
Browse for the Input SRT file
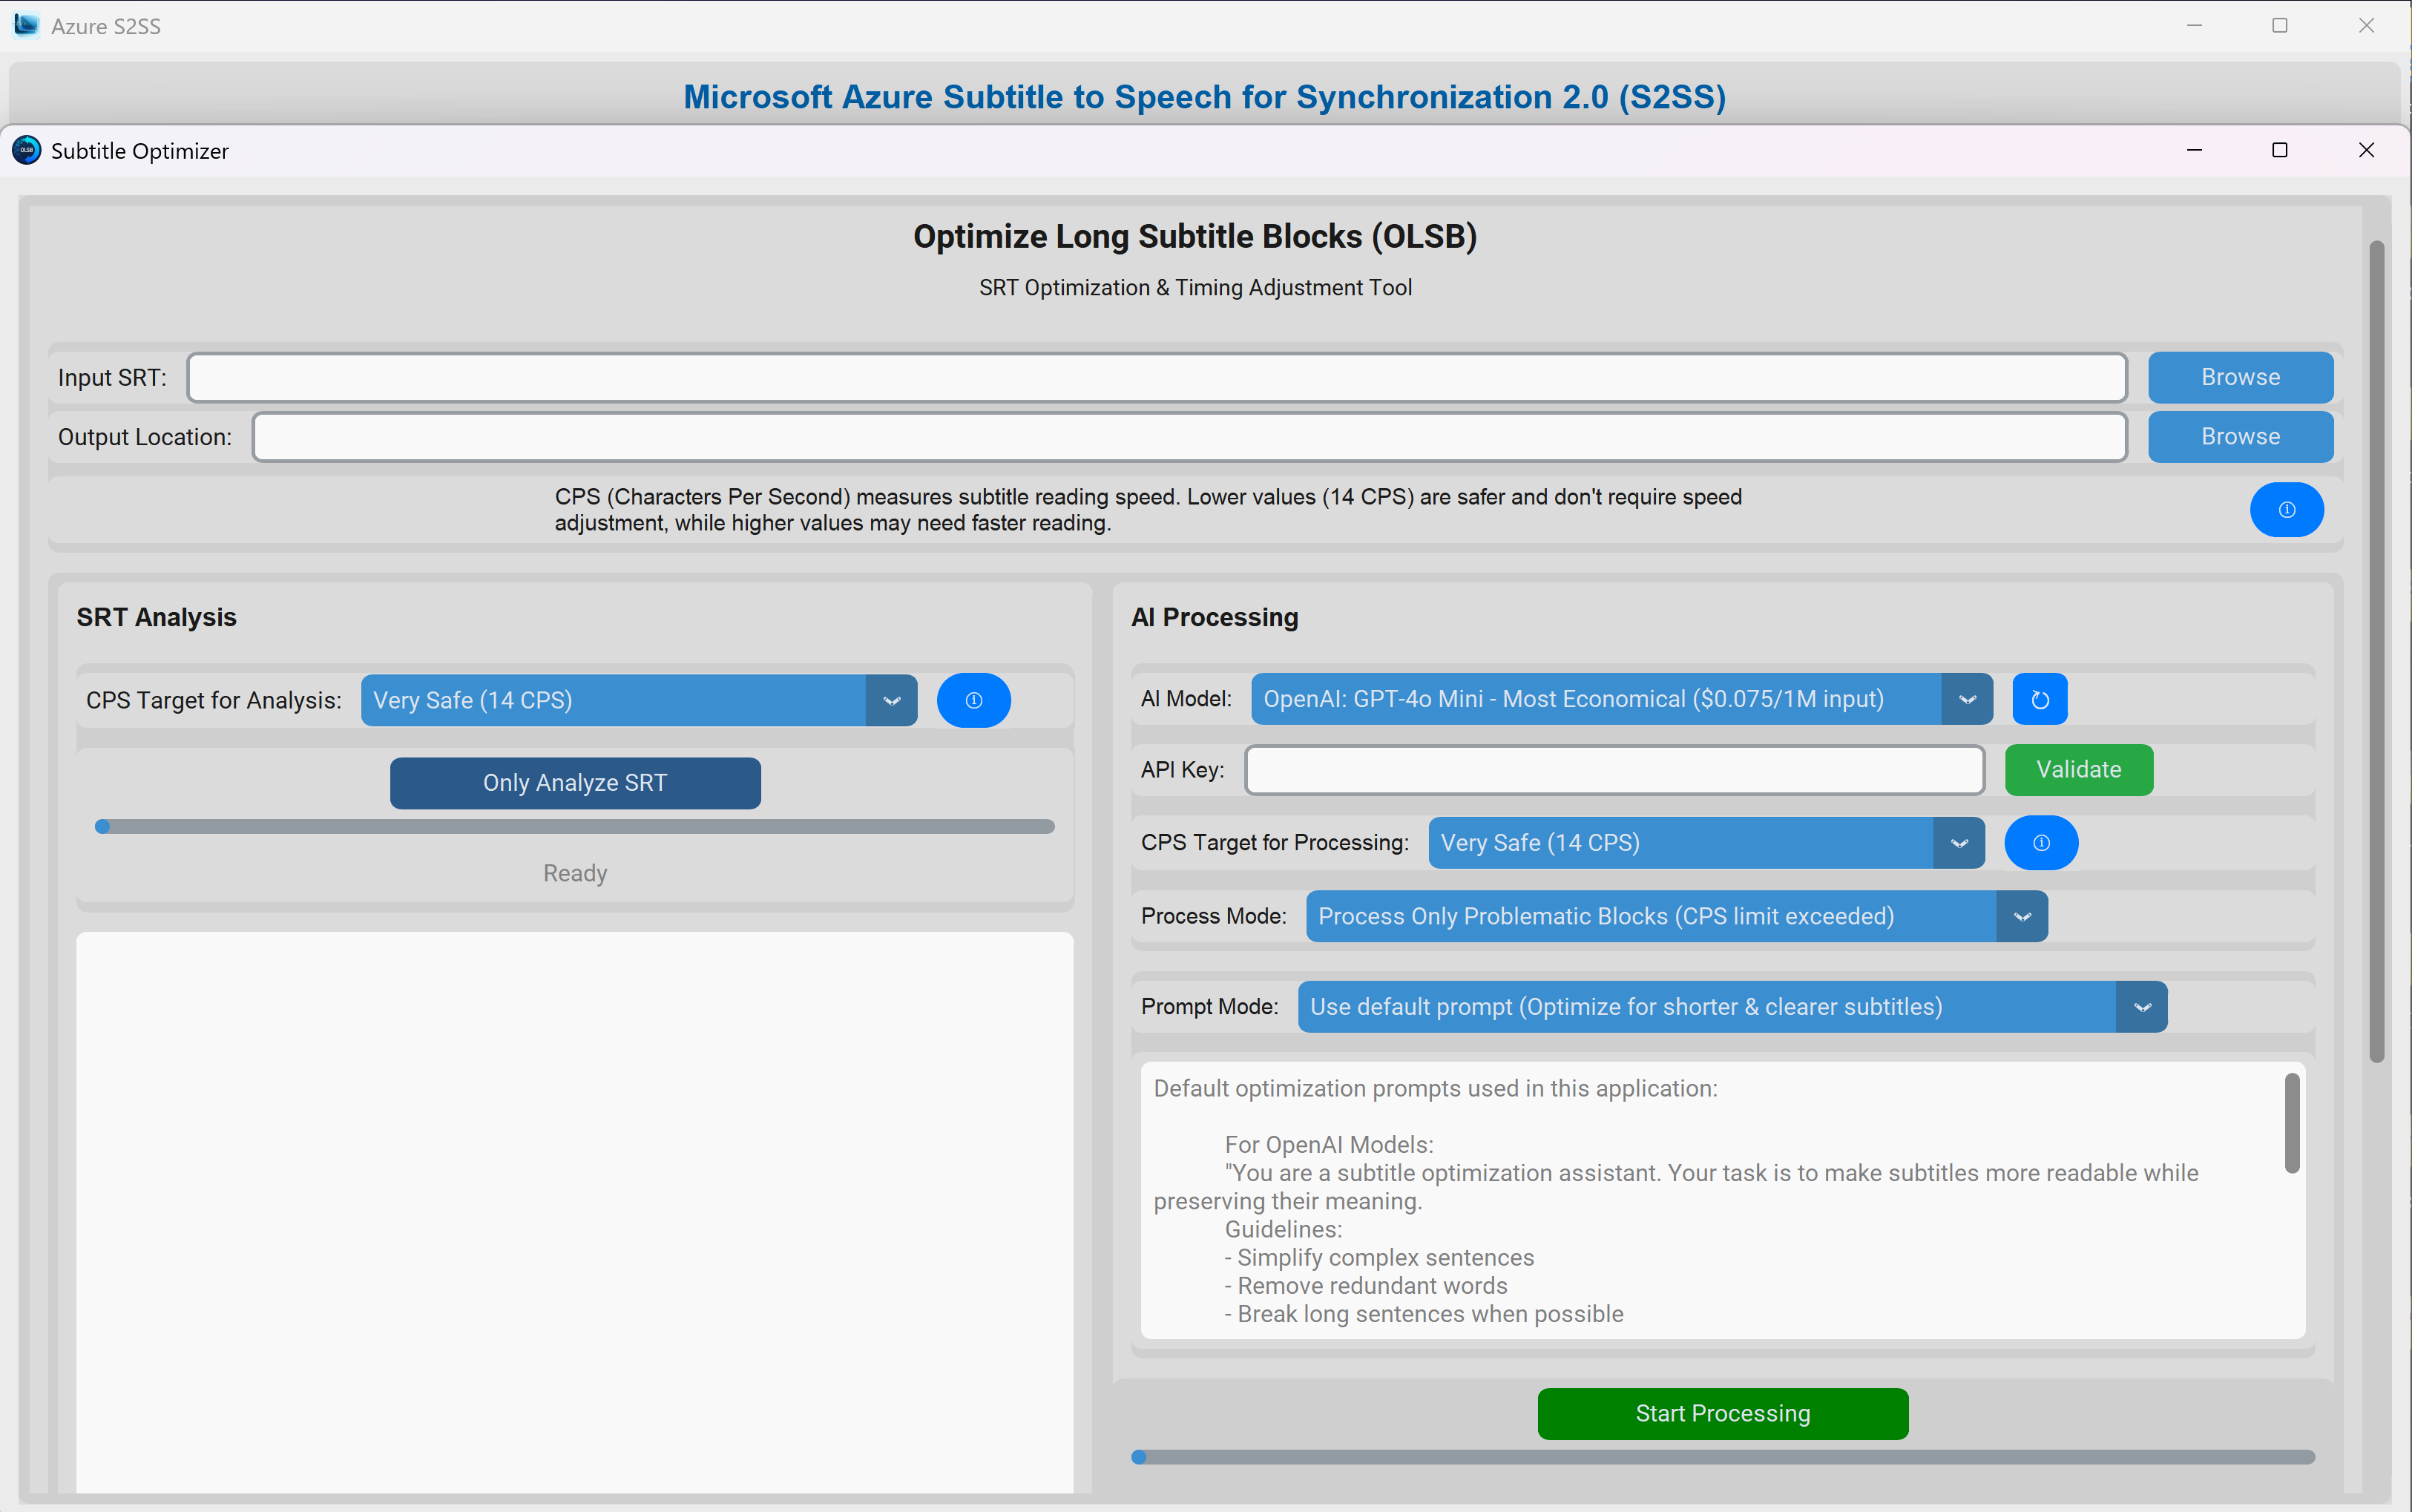pos(2240,377)
